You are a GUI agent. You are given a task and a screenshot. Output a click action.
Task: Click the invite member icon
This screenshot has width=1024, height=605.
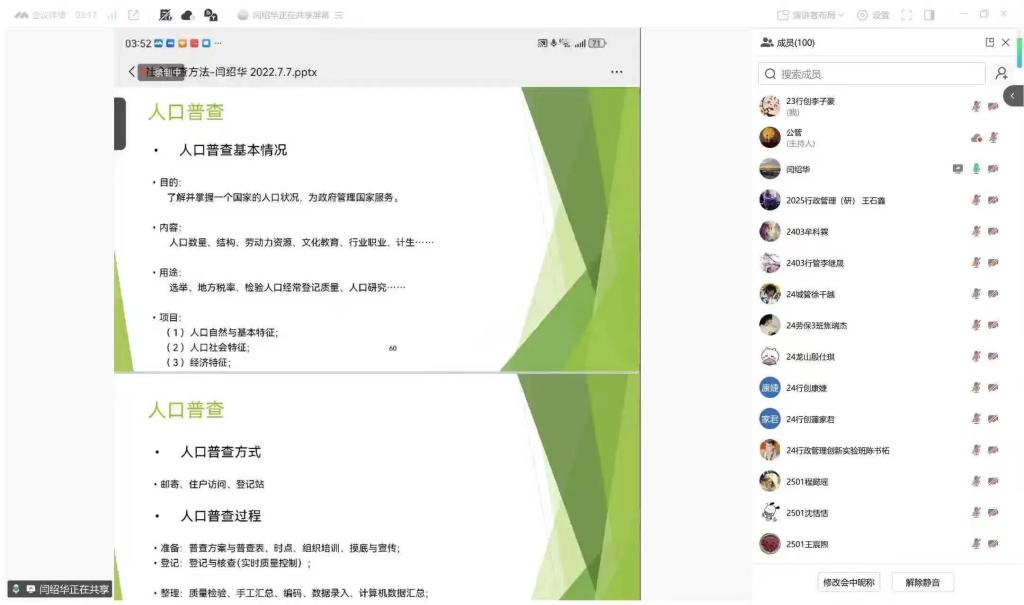(x=1001, y=74)
